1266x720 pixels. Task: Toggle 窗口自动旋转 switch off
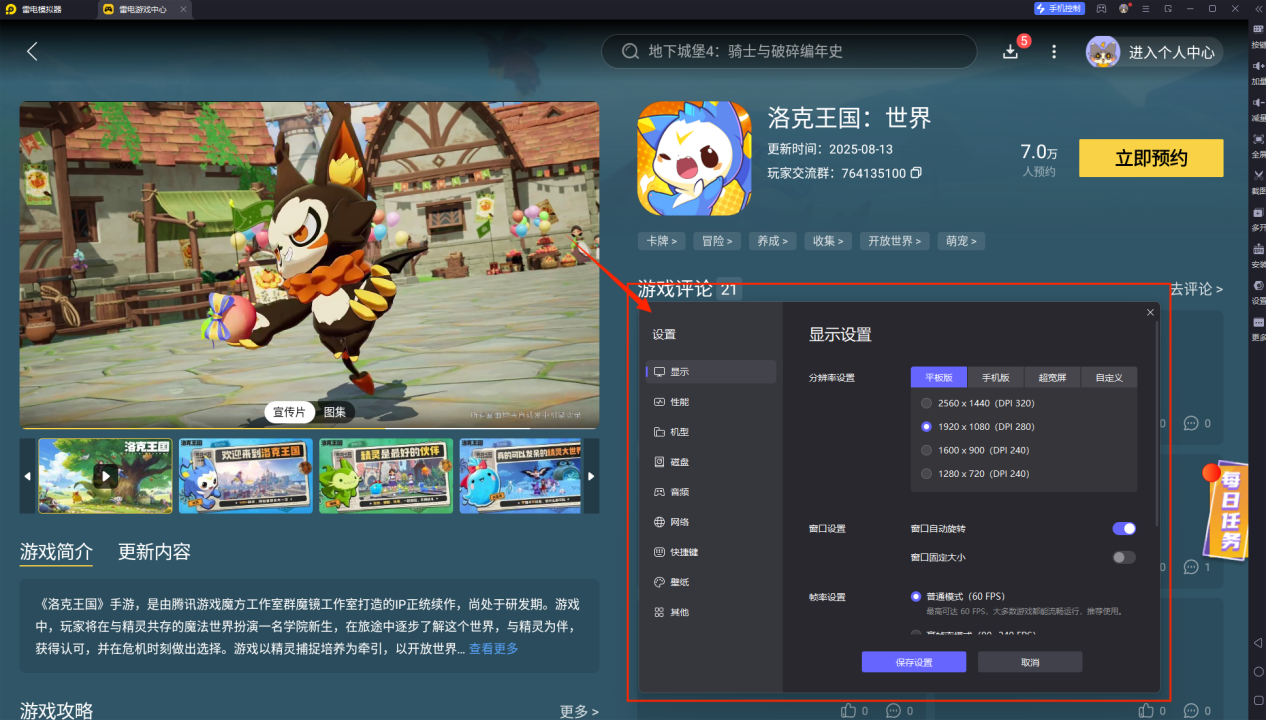tap(1124, 528)
